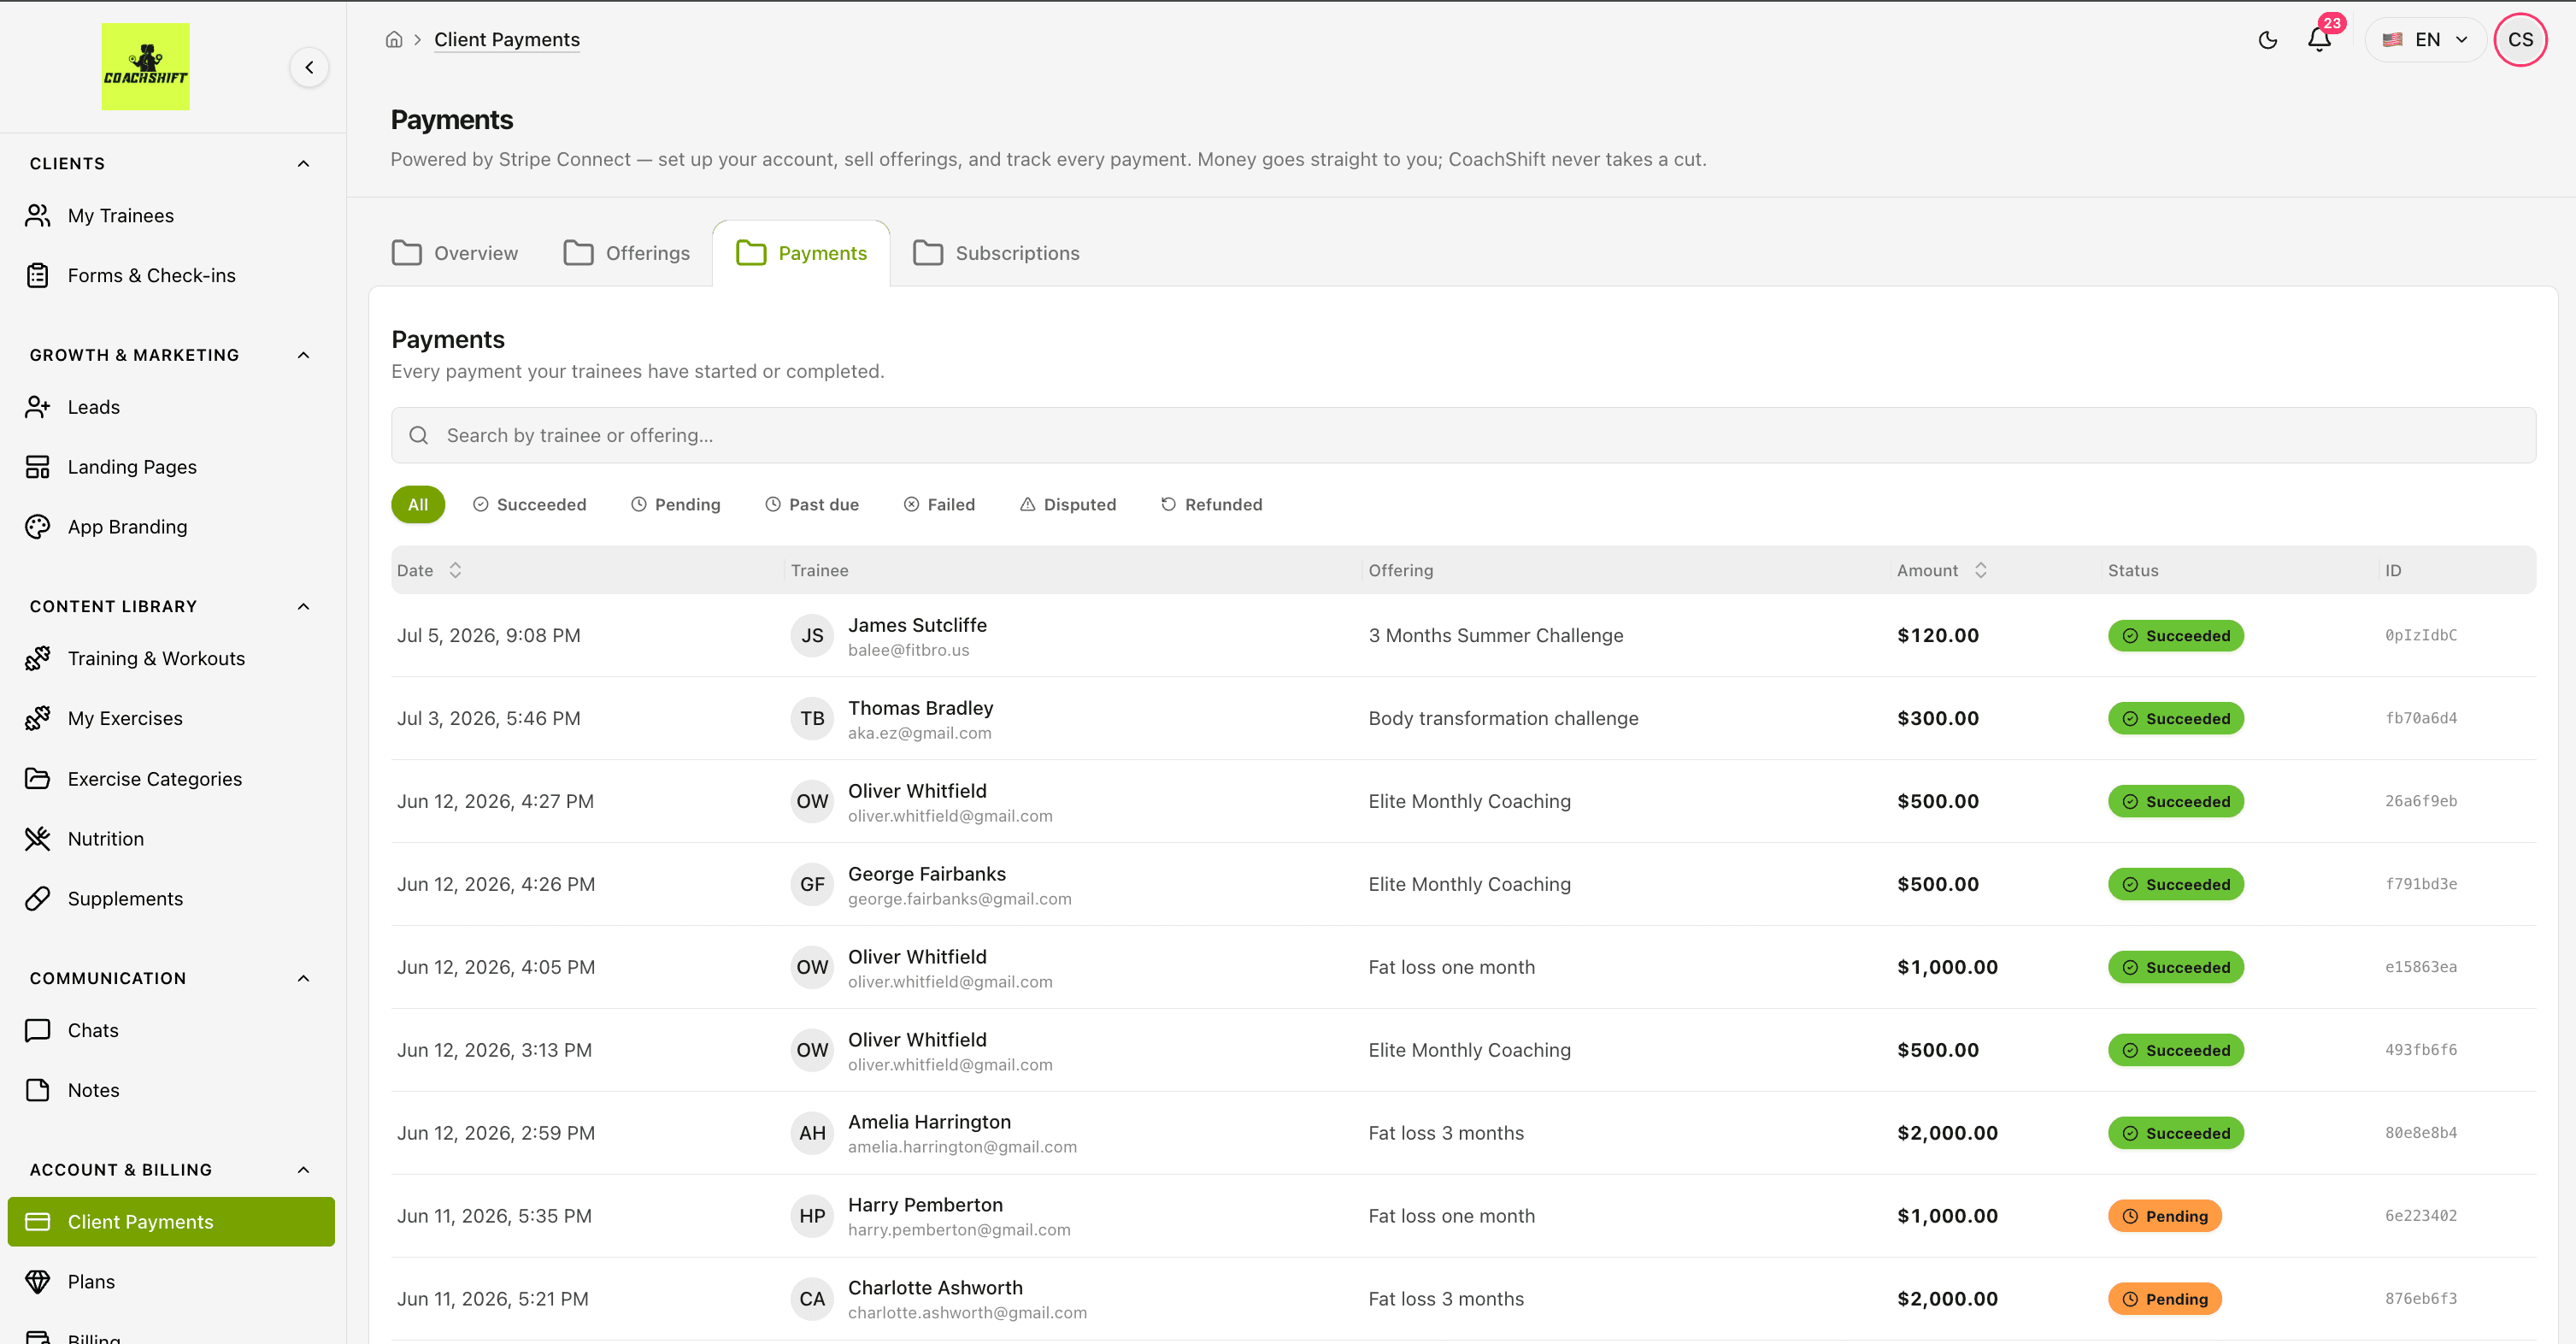Switch to the Subscriptions tab
Screen dimensions: 2576x1344
tap(997, 253)
